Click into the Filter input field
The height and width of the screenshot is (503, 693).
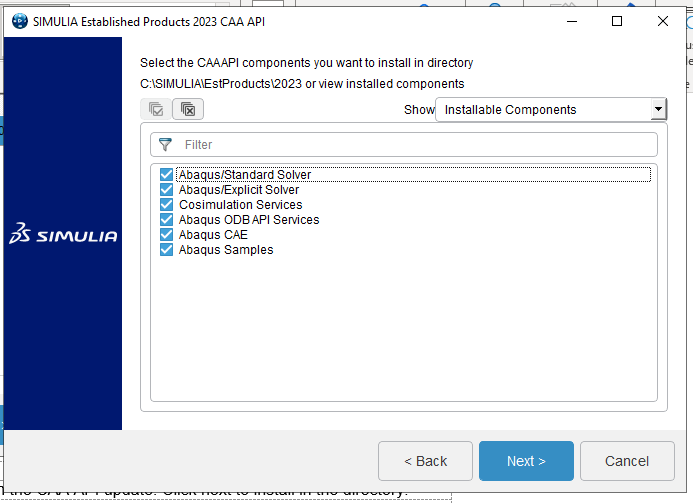404,145
